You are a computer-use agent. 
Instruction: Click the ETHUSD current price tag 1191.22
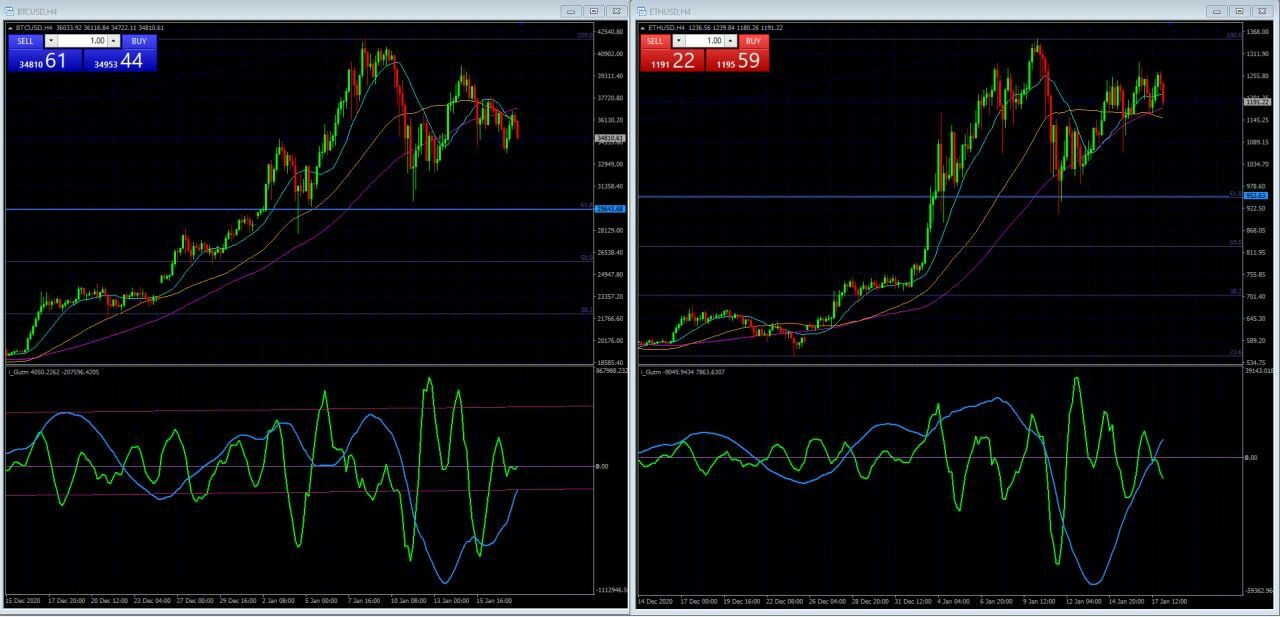1256,102
